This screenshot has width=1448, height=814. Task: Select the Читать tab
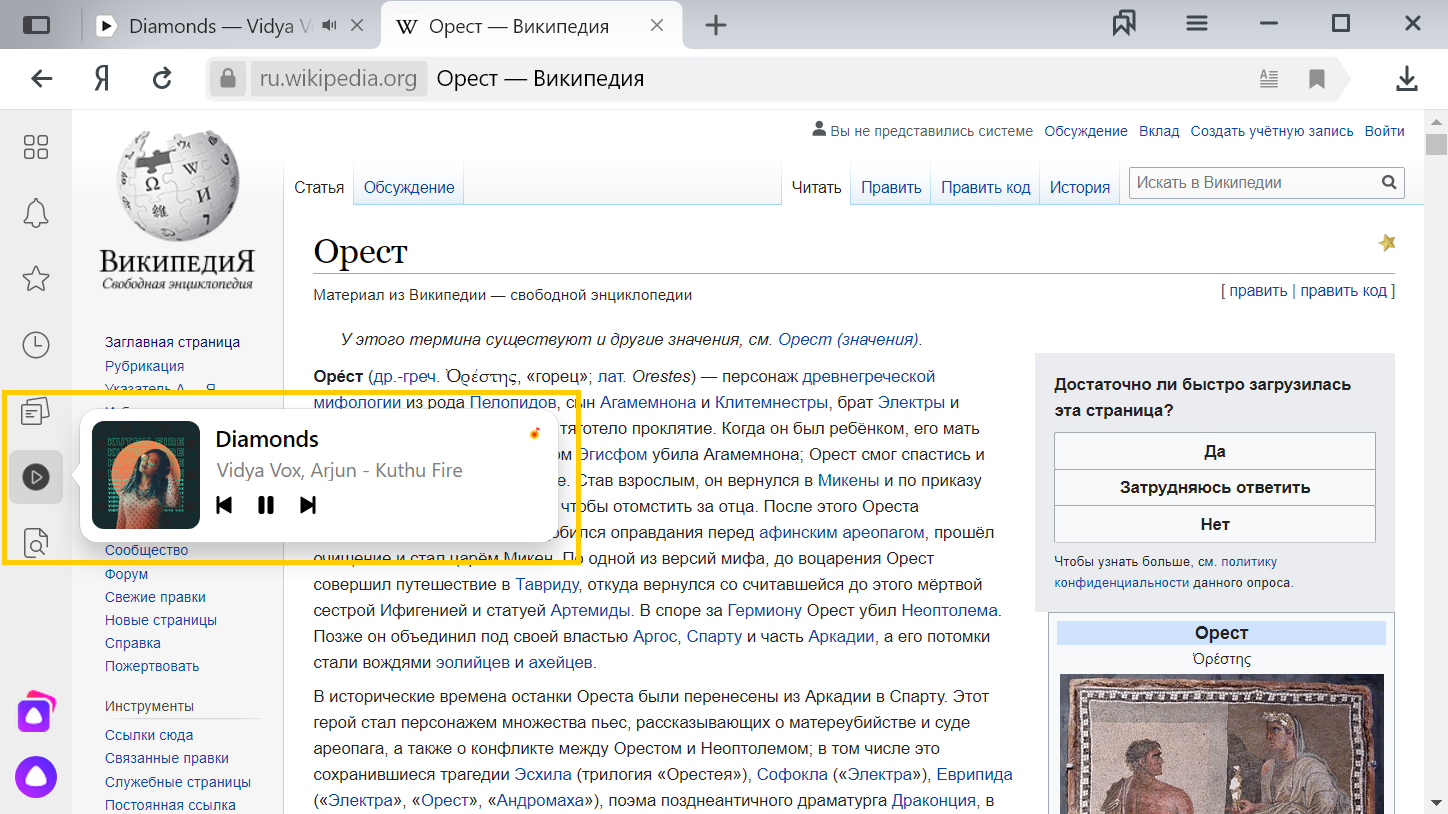coord(816,187)
